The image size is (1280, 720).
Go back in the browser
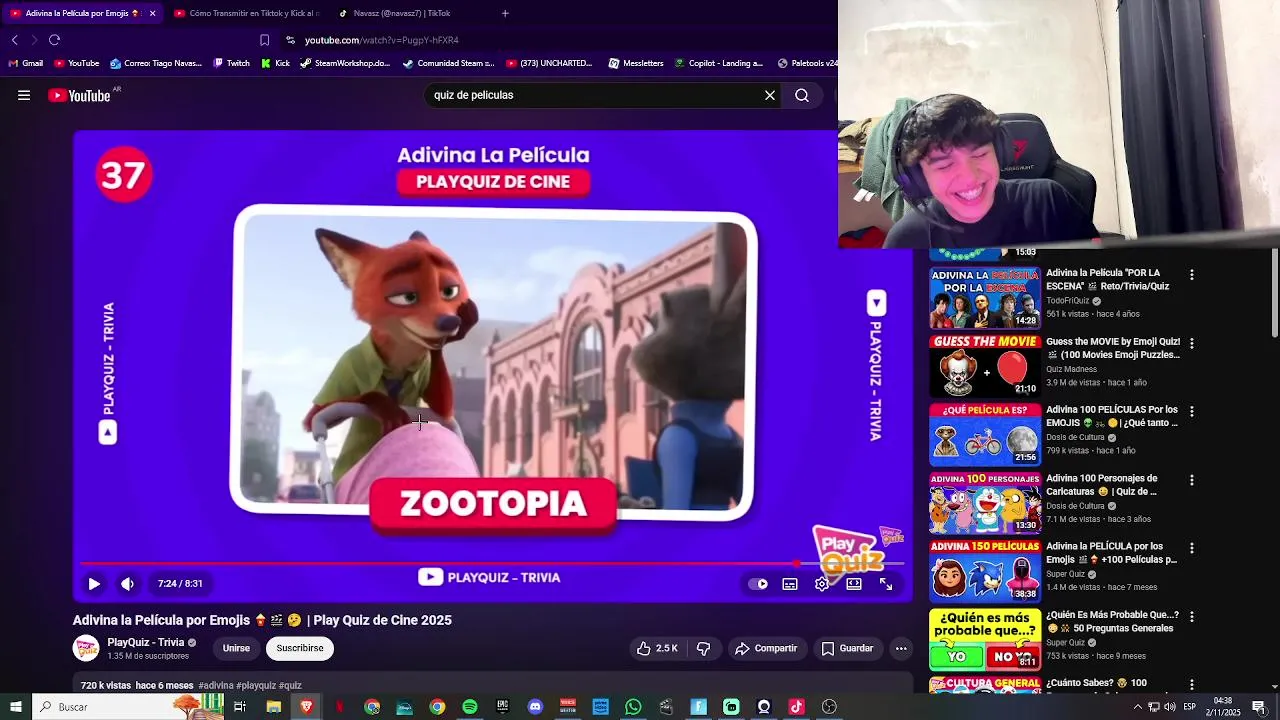15,40
